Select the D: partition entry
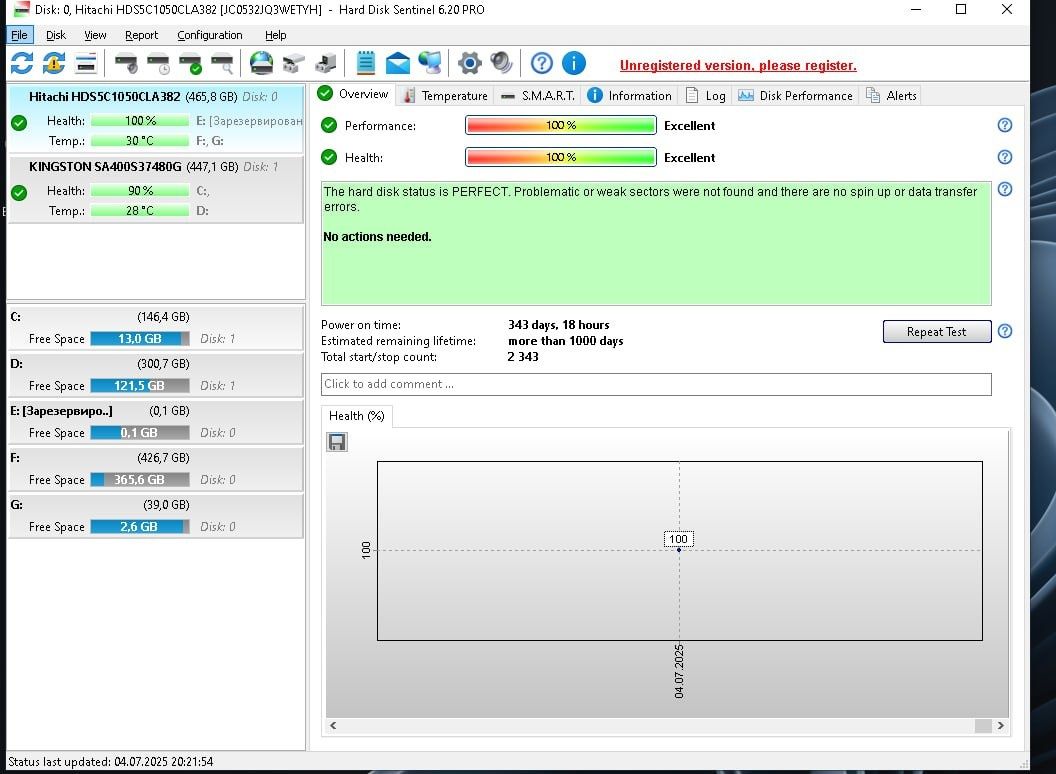The width and height of the screenshot is (1056, 774). [x=156, y=375]
